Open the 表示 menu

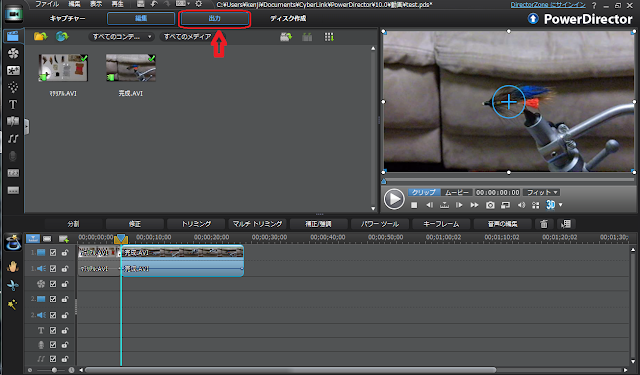pyautogui.click(x=96, y=4)
